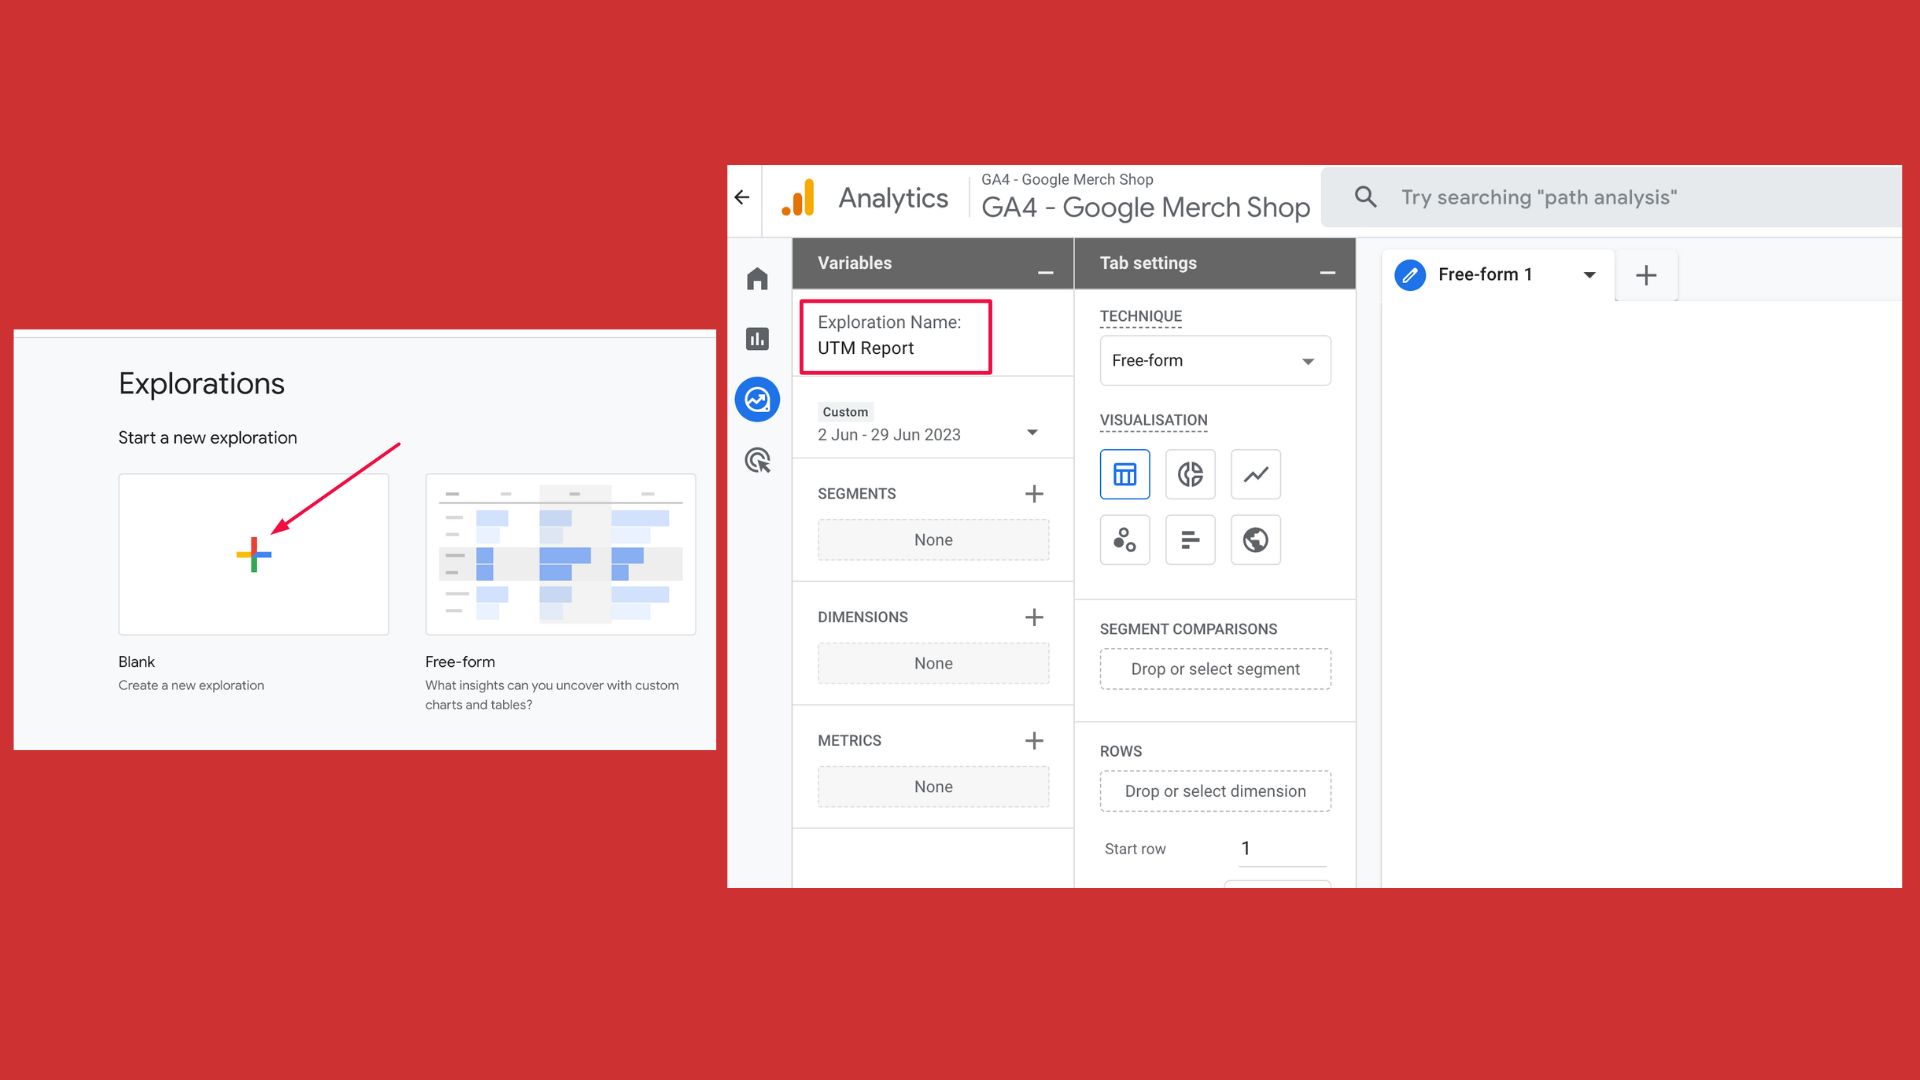Collapse the Variables panel
Screen dimensions: 1920x1080
point(1045,272)
